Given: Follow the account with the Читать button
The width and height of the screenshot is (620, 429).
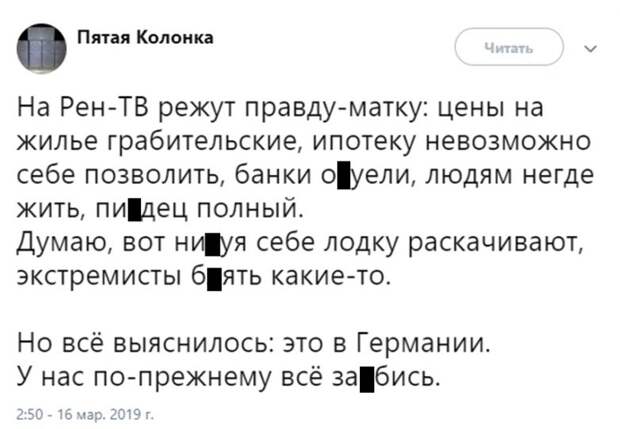Looking at the screenshot, I should pyautogui.click(x=509, y=47).
